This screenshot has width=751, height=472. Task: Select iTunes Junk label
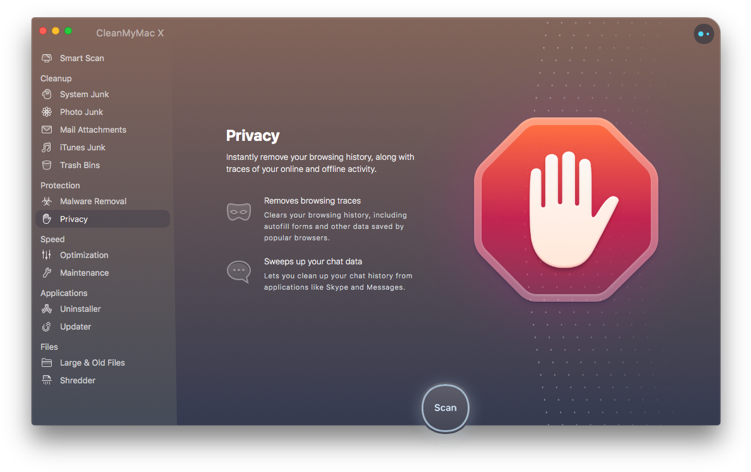point(82,147)
